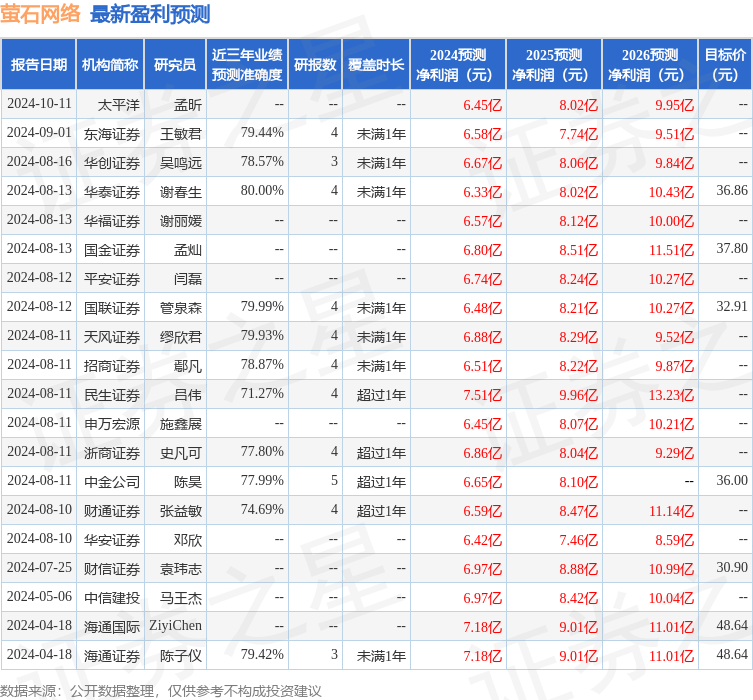Viewport: 753px width, 700px height.
Task: Click researcher 史凡可
Action: [181, 453]
